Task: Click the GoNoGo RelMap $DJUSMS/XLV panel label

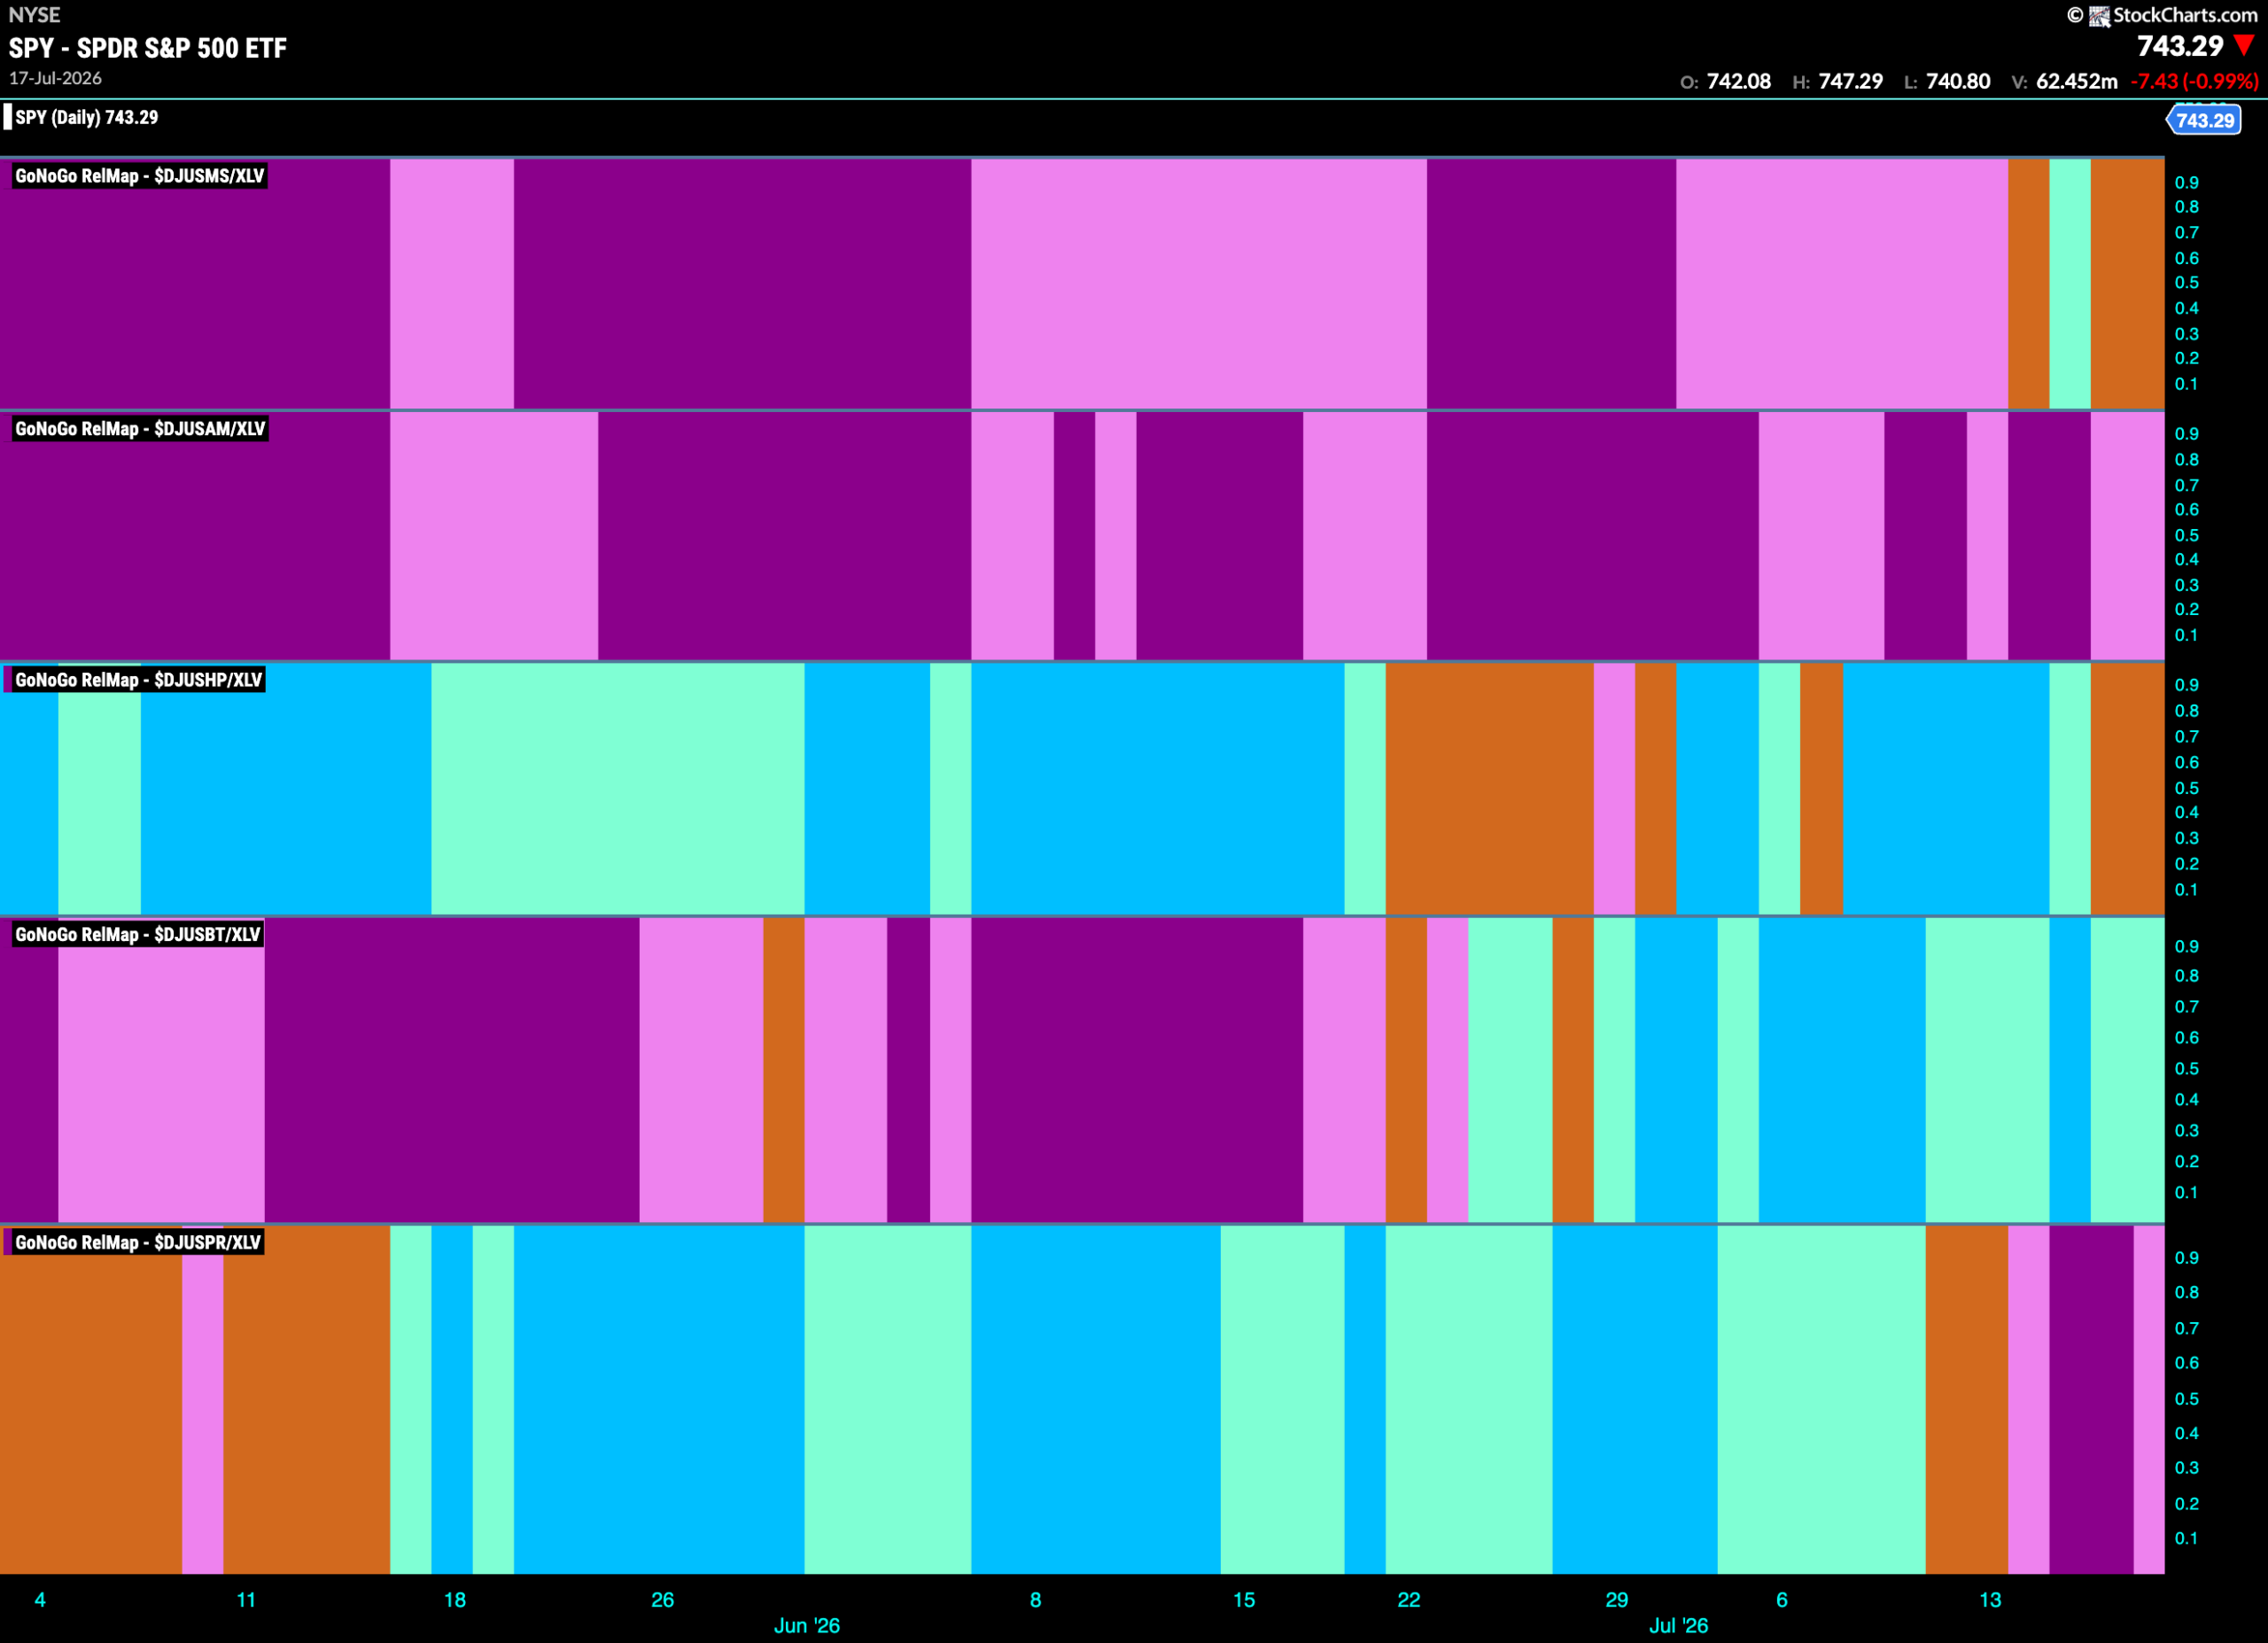Action: 140,176
